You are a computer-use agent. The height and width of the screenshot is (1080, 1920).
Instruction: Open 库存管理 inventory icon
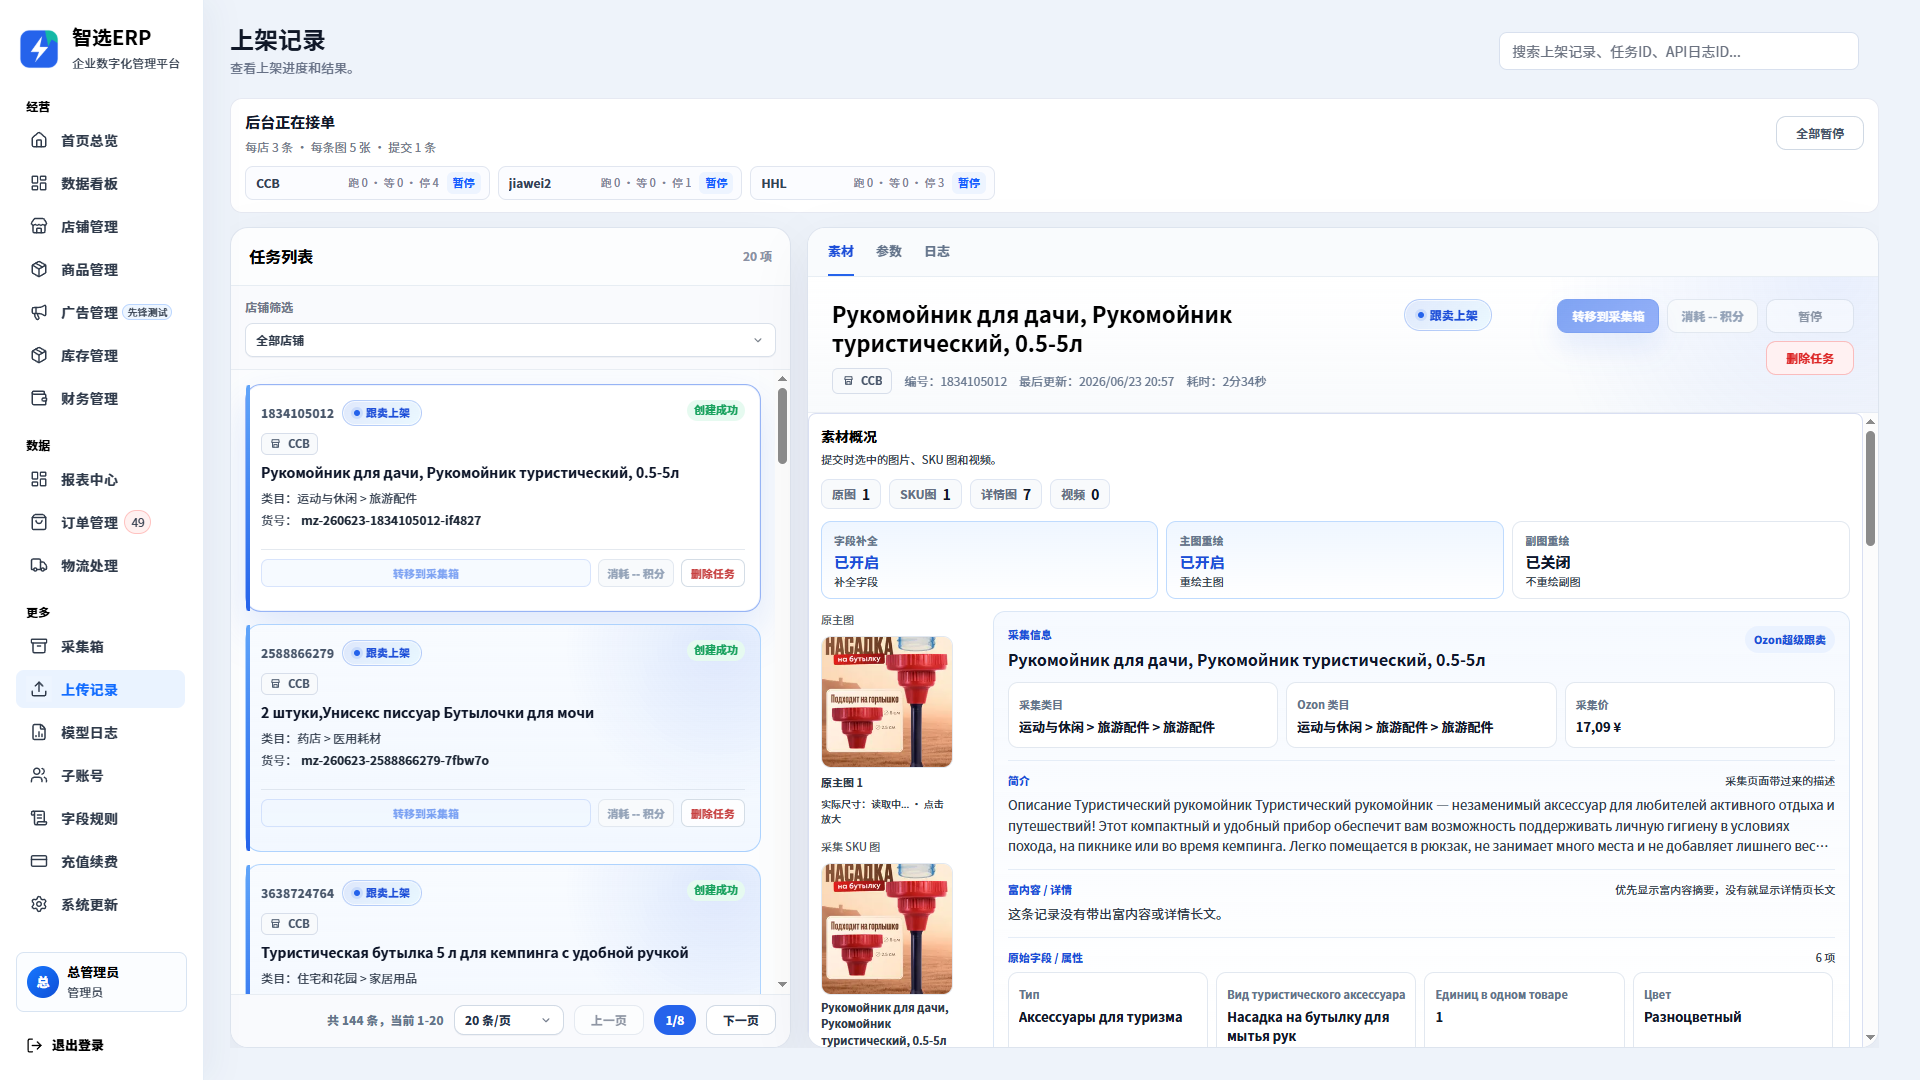click(x=39, y=355)
